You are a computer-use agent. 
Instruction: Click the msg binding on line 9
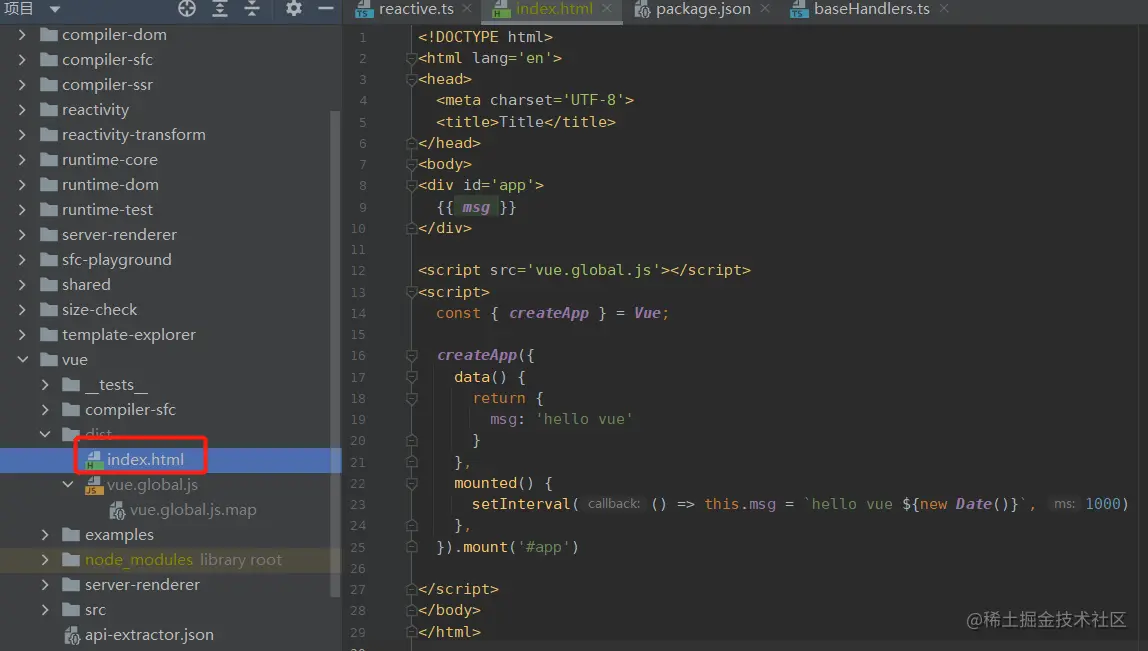(x=476, y=207)
